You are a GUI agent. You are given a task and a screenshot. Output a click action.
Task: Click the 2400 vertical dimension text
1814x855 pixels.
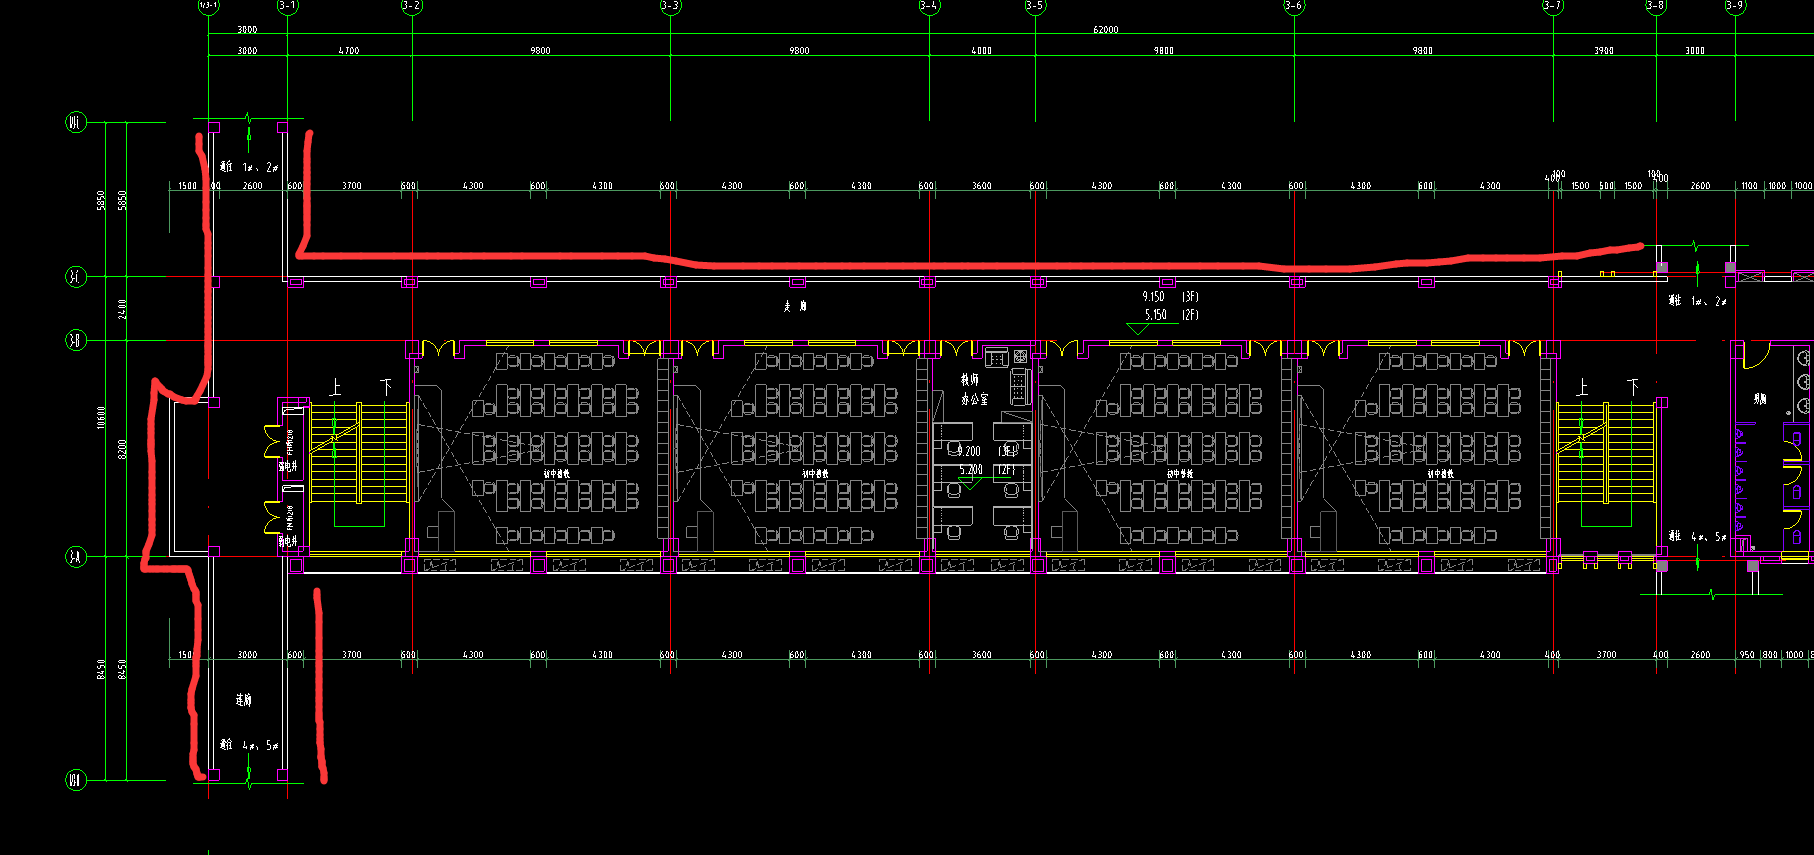click(122, 309)
